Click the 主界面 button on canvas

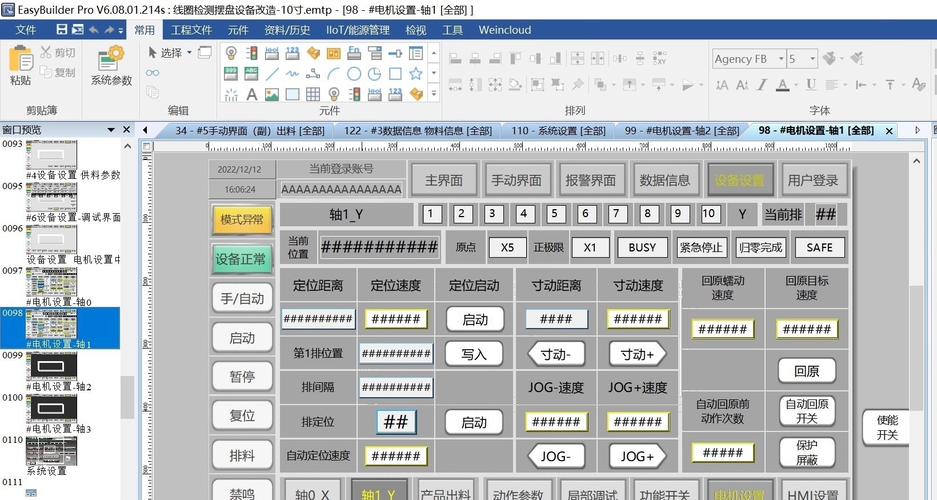point(443,180)
